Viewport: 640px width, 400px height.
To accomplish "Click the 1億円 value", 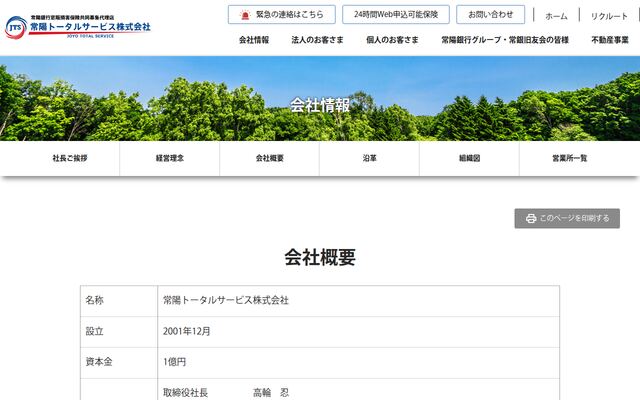I will click(174, 362).
